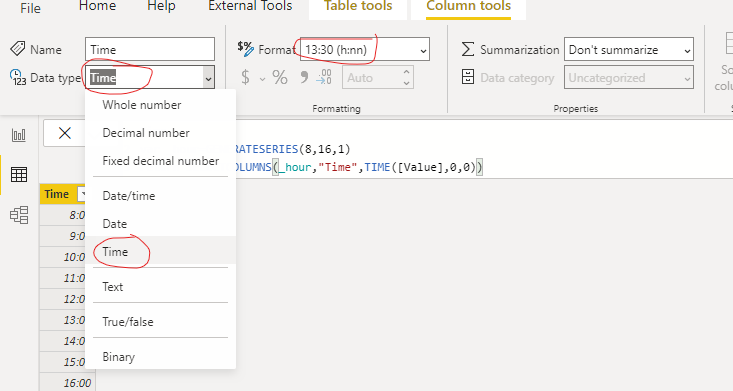Switch to Data table view icon
The height and width of the screenshot is (391, 733).
pyautogui.click(x=19, y=175)
